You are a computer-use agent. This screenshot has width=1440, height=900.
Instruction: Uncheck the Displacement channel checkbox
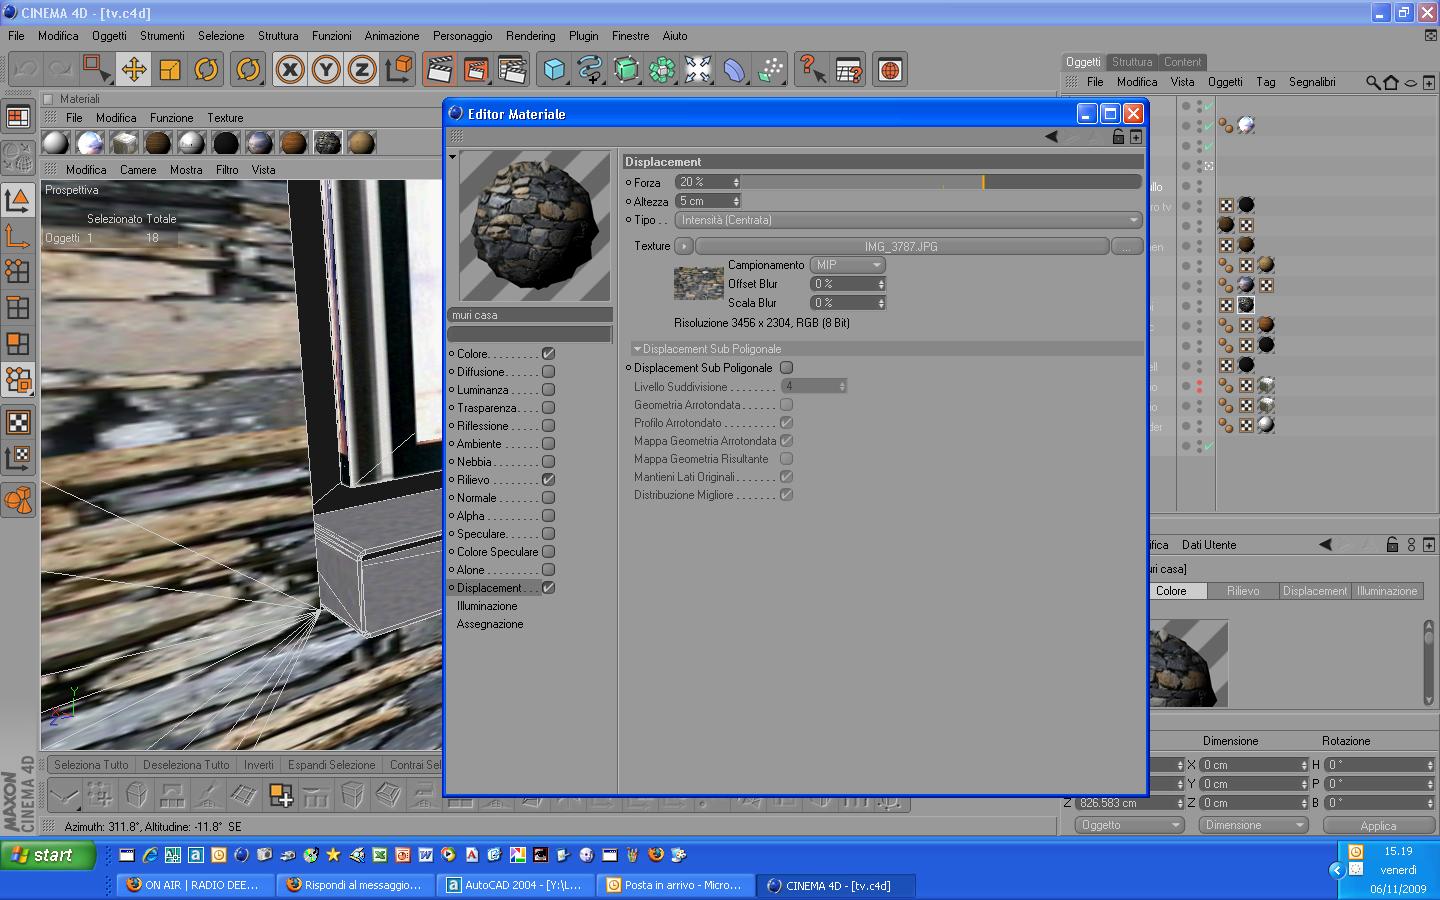tap(548, 588)
